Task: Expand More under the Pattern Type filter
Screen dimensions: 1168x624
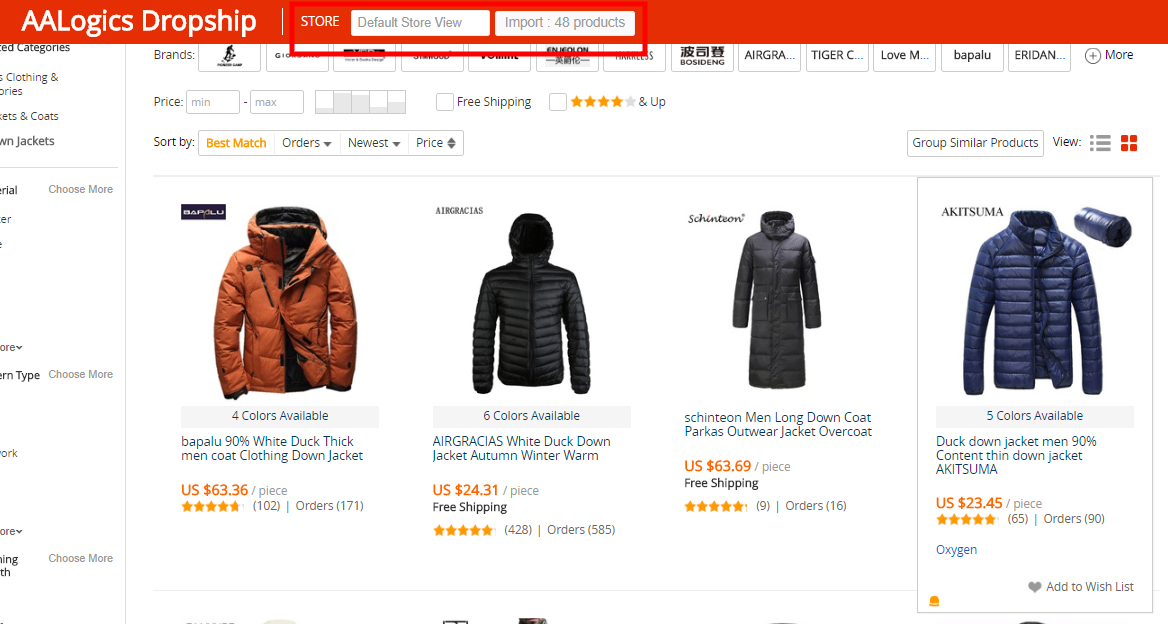Action: coord(11,531)
